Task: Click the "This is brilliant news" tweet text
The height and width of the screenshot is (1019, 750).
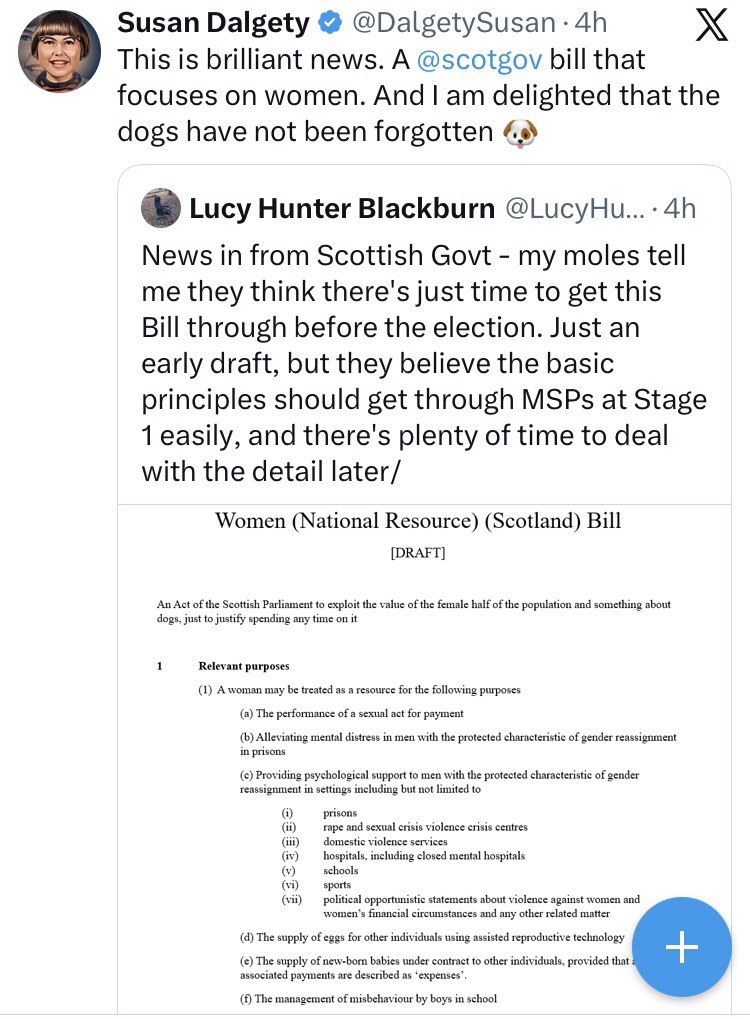Action: pyautogui.click(x=418, y=96)
